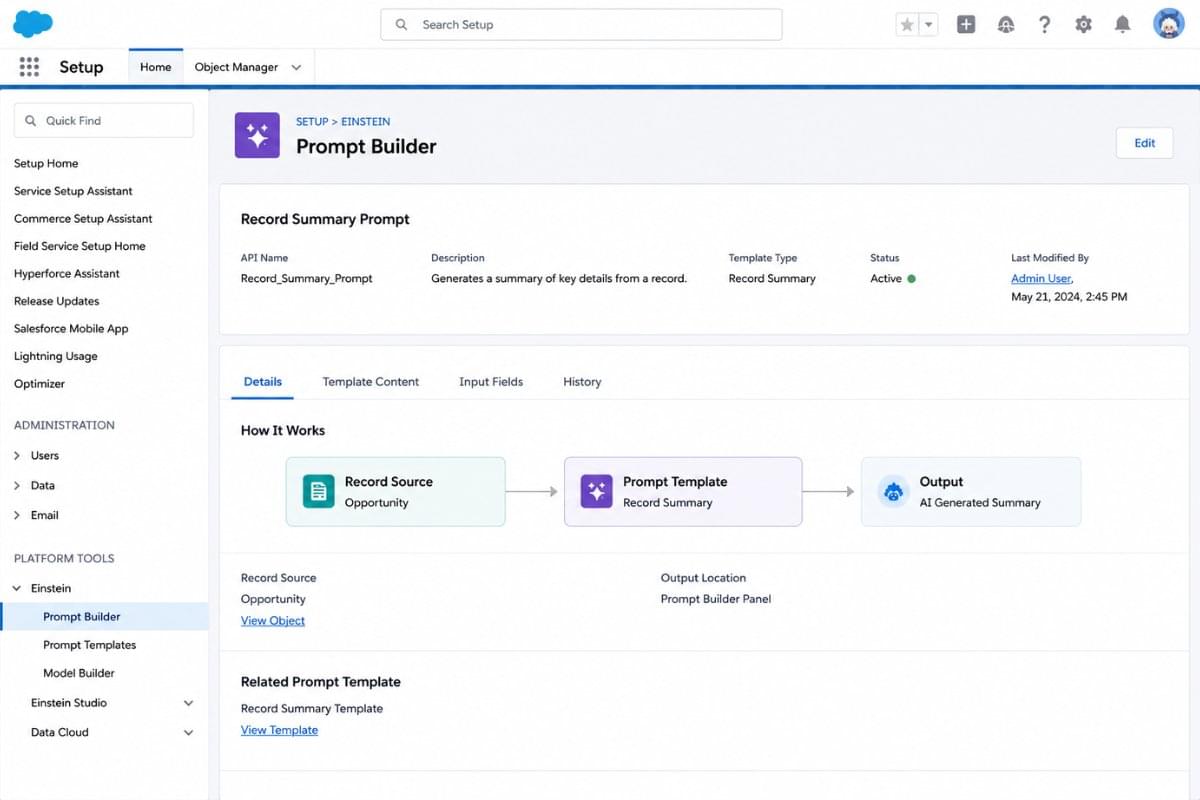
Task: Click the View Template link
Action: pyautogui.click(x=279, y=730)
